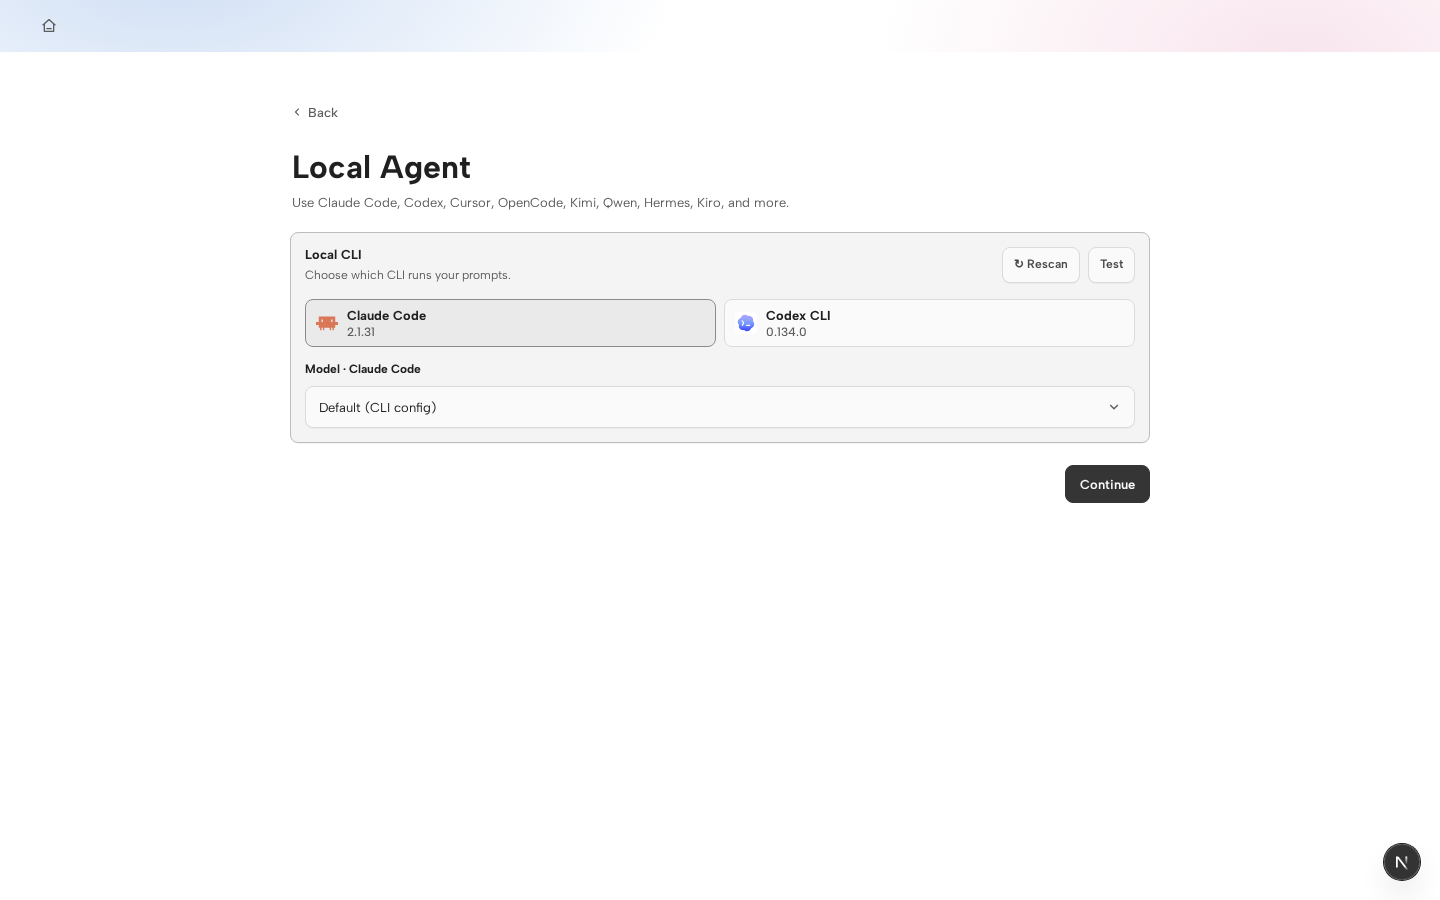
Task: Go to the Home icon
Action: tap(49, 26)
